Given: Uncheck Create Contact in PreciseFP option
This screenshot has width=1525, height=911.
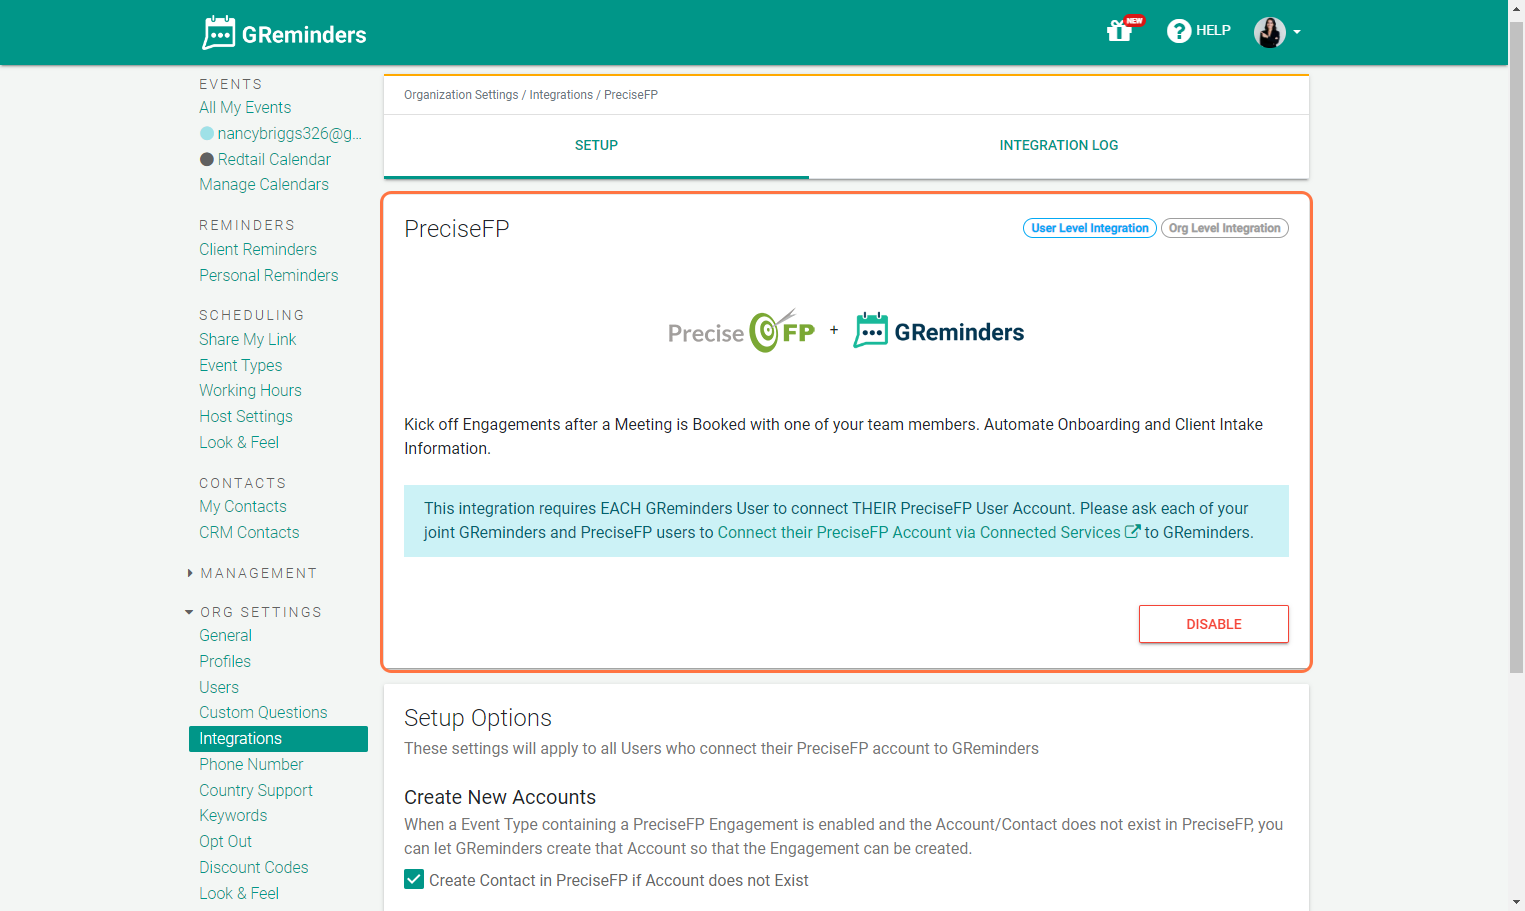Looking at the screenshot, I should (414, 879).
